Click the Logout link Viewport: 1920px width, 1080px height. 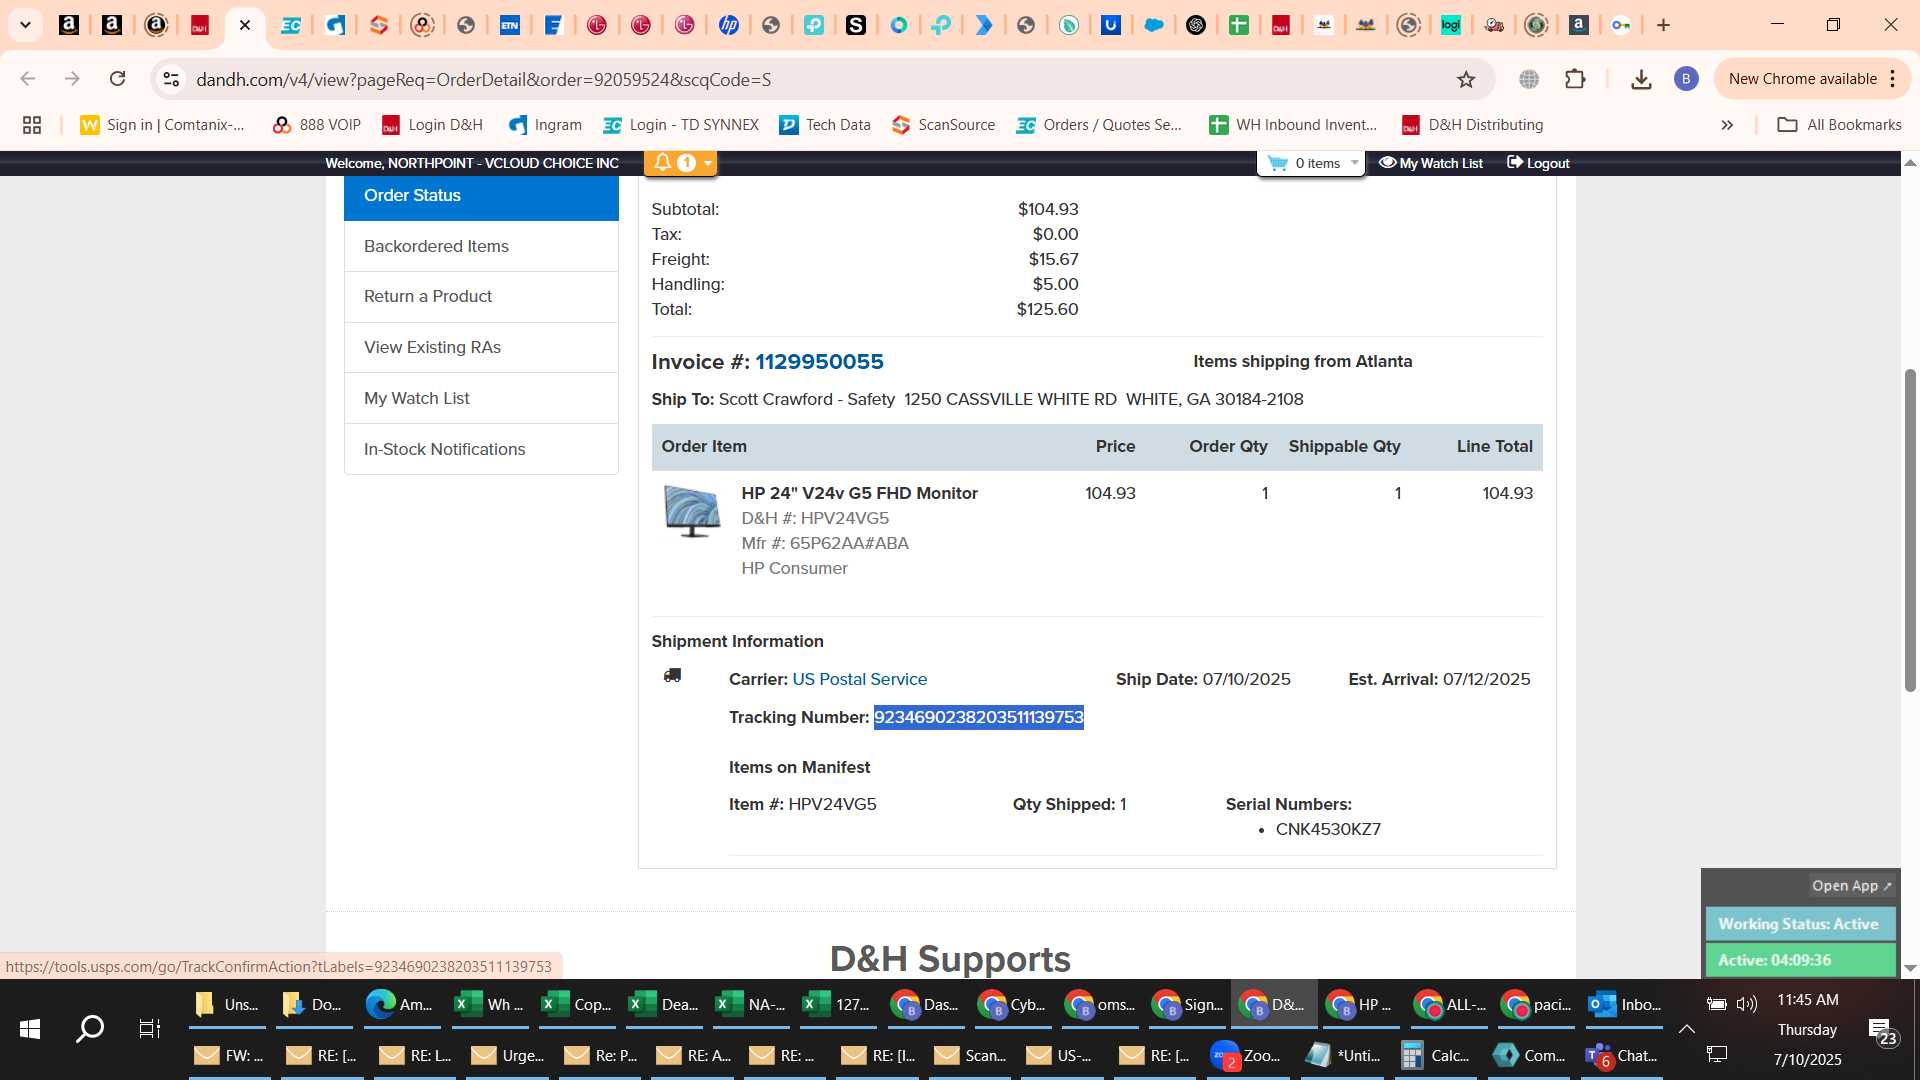pyautogui.click(x=1538, y=163)
